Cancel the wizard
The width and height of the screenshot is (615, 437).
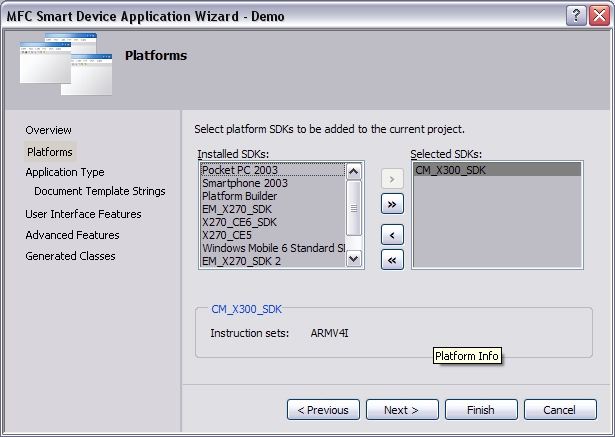click(560, 410)
